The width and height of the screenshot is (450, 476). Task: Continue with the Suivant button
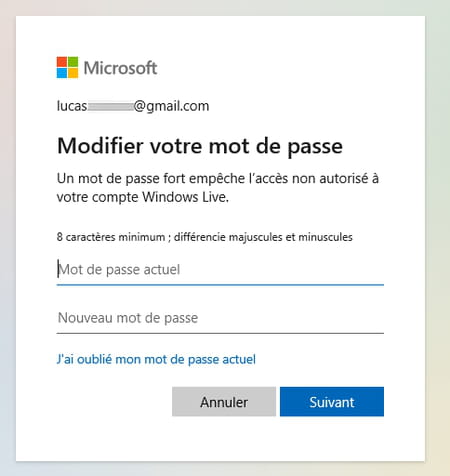[332, 402]
